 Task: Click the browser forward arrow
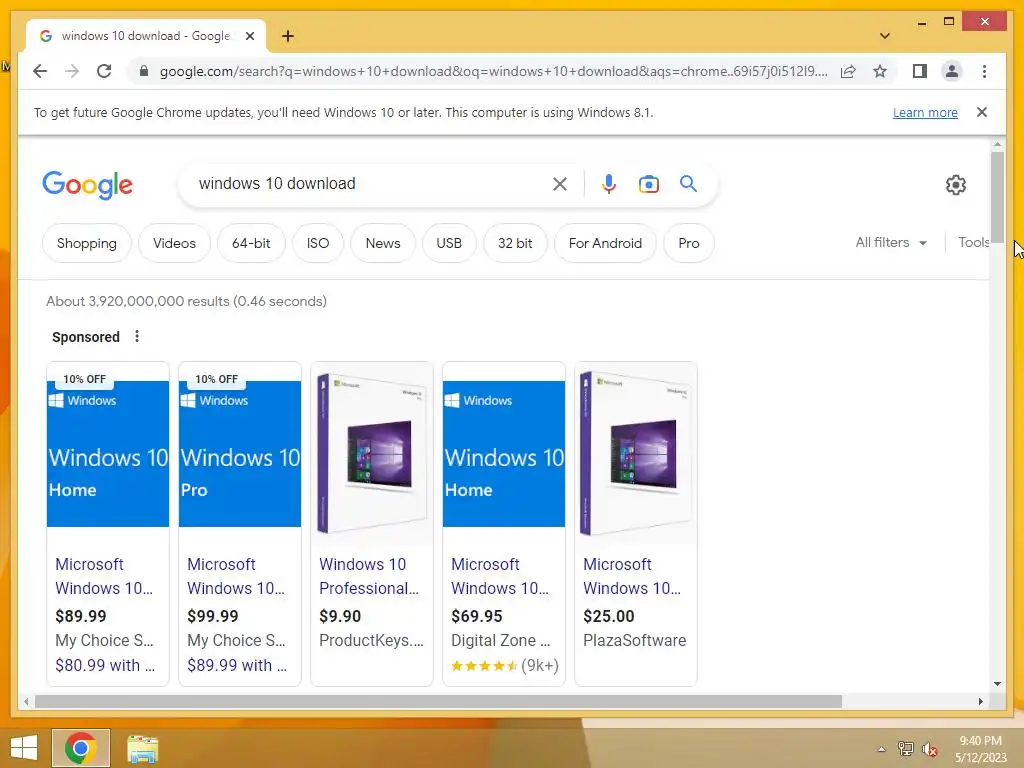pos(72,71)
